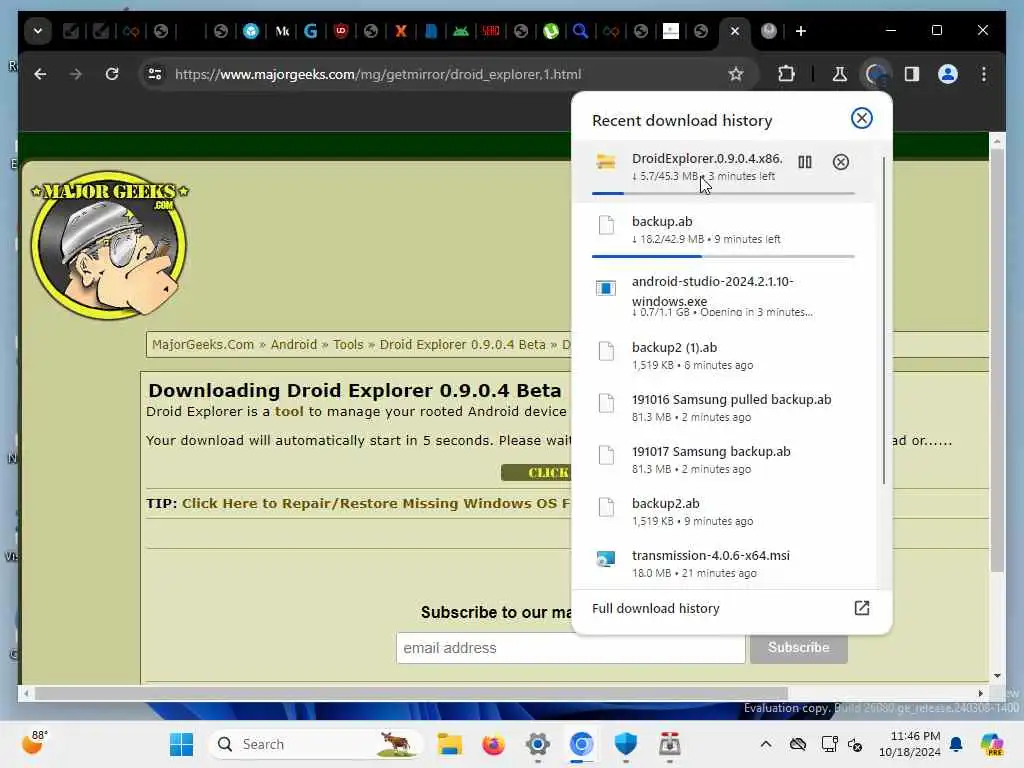Open Settings gear in taskbar

point(537,744)
